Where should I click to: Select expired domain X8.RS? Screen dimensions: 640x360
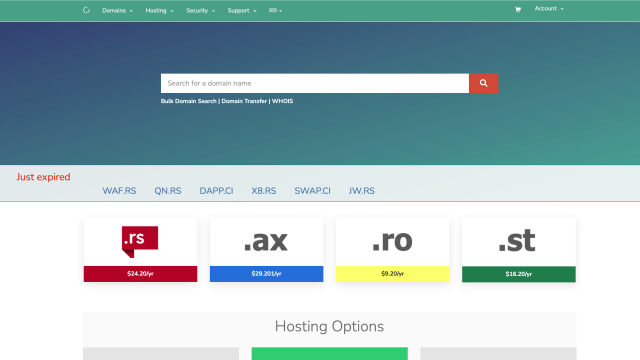click(x=264, y=191)
